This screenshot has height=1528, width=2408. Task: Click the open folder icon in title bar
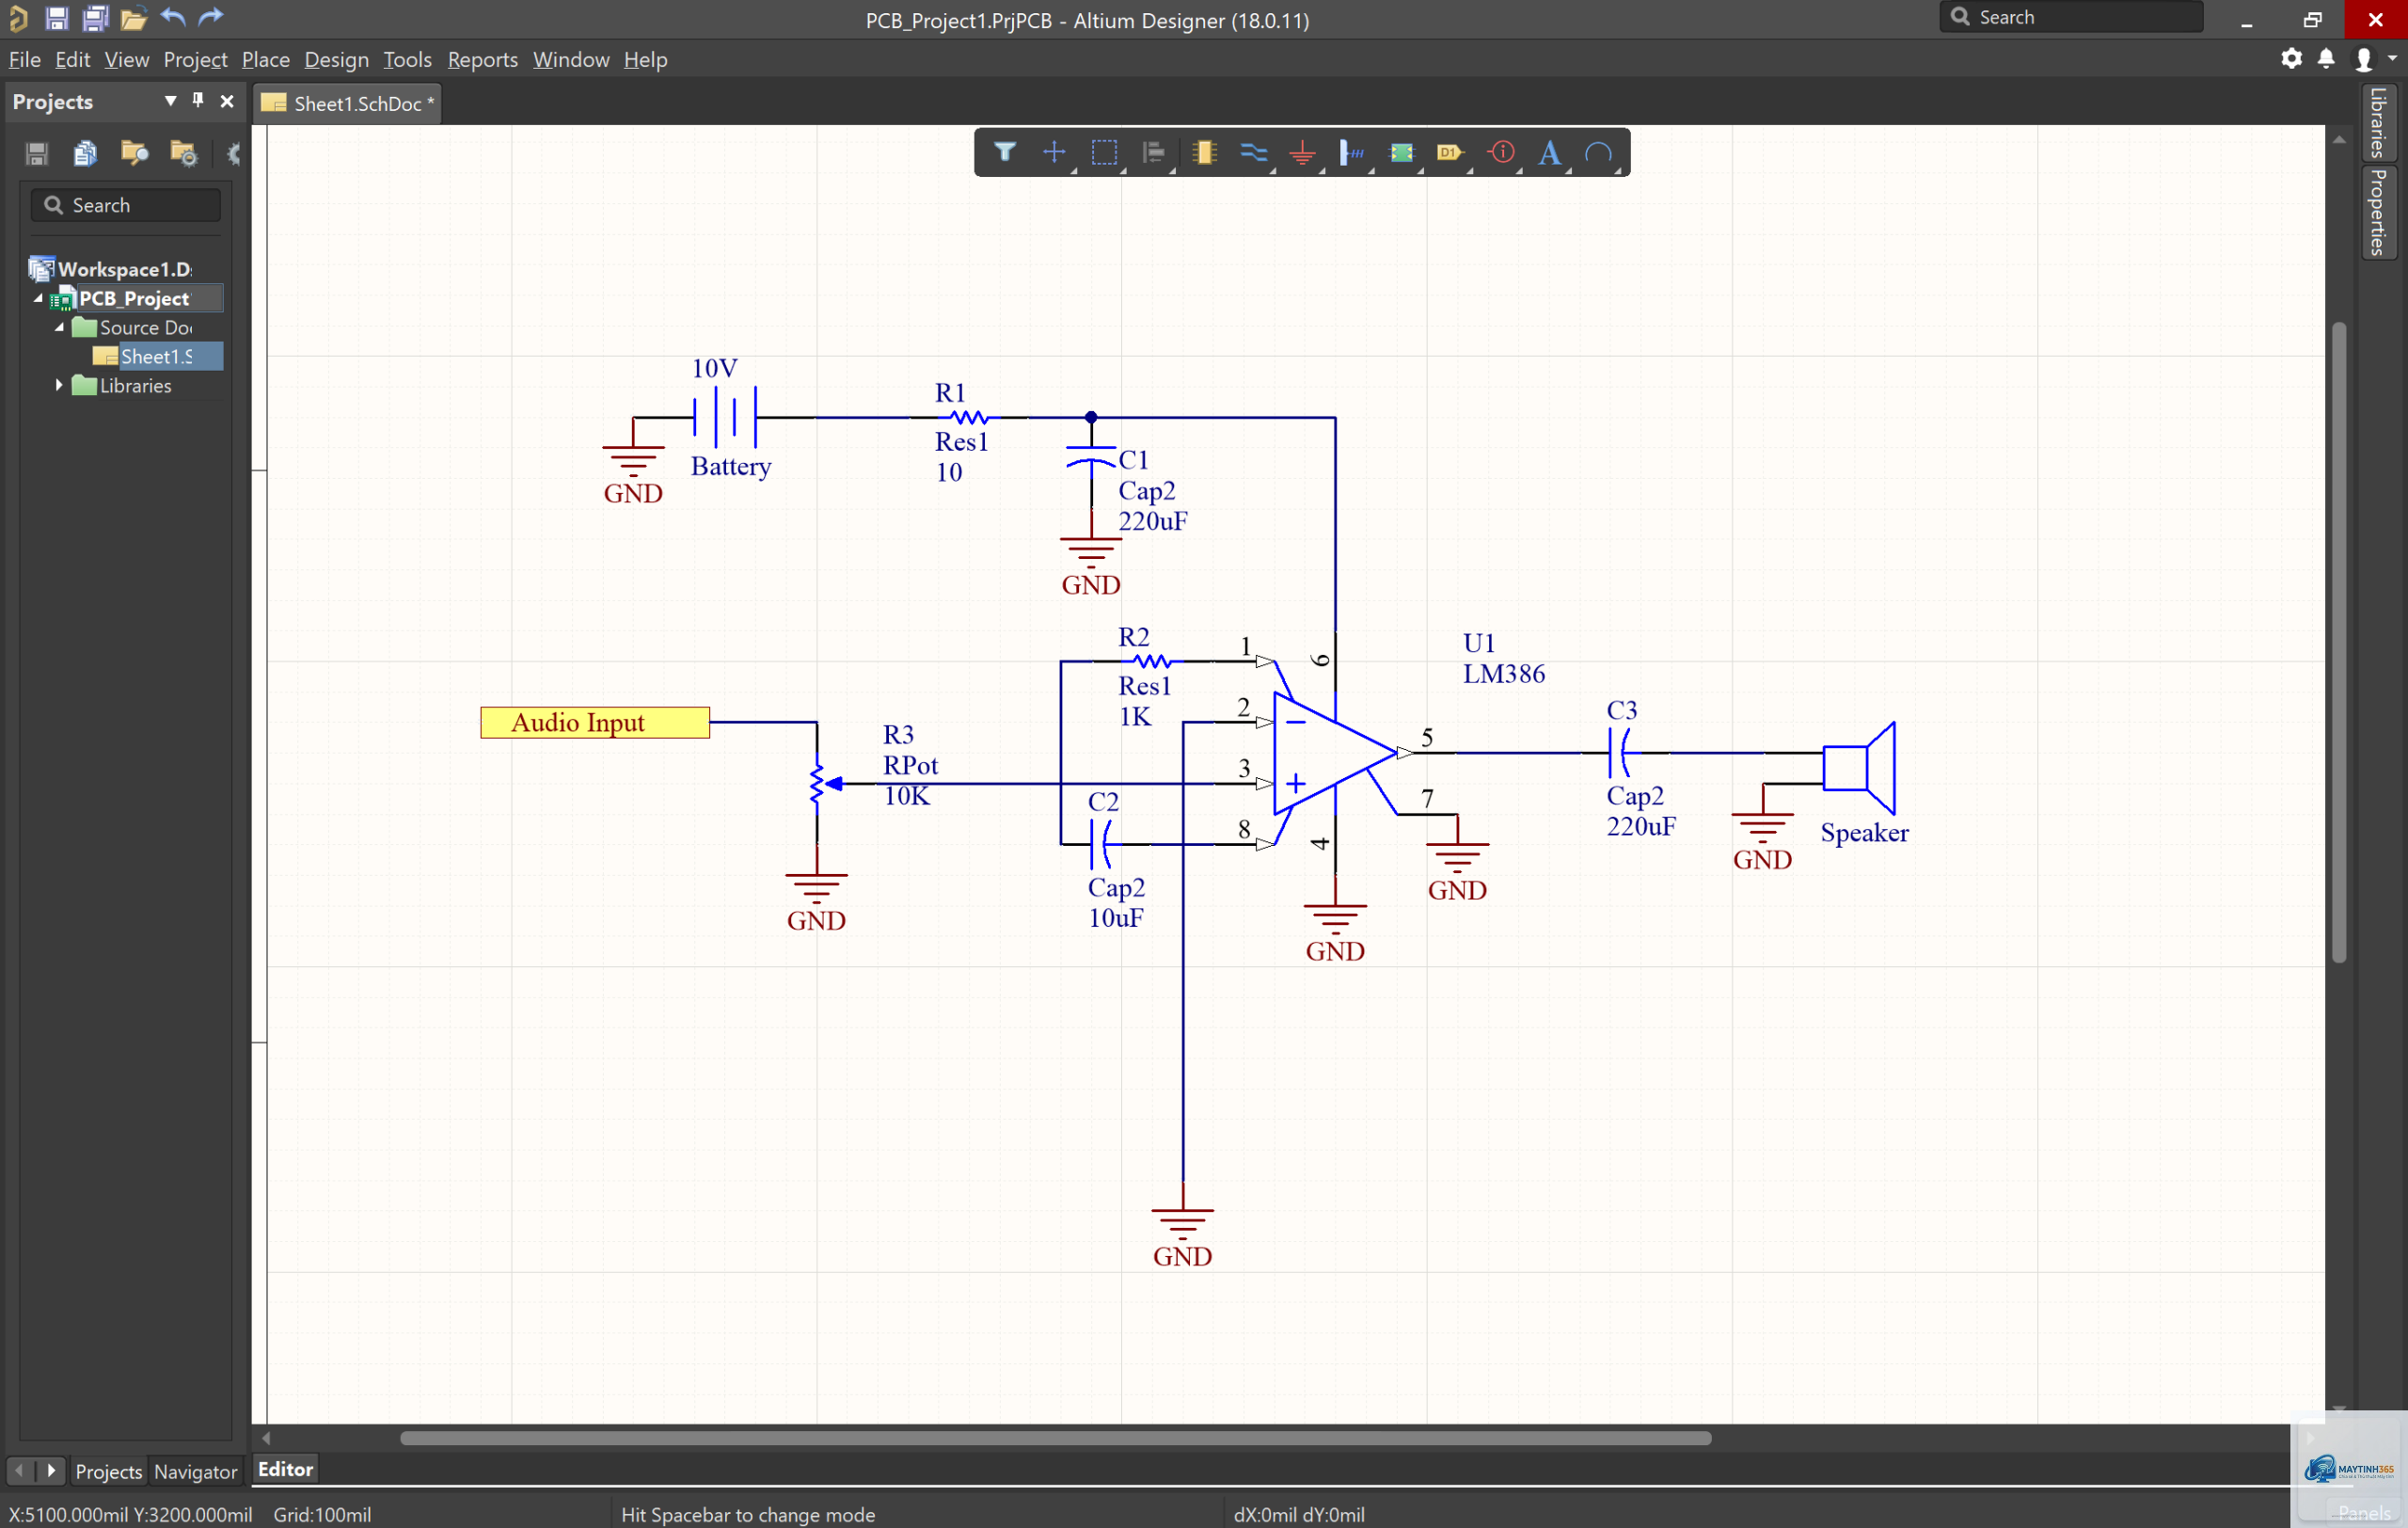[x=133, y=18]
